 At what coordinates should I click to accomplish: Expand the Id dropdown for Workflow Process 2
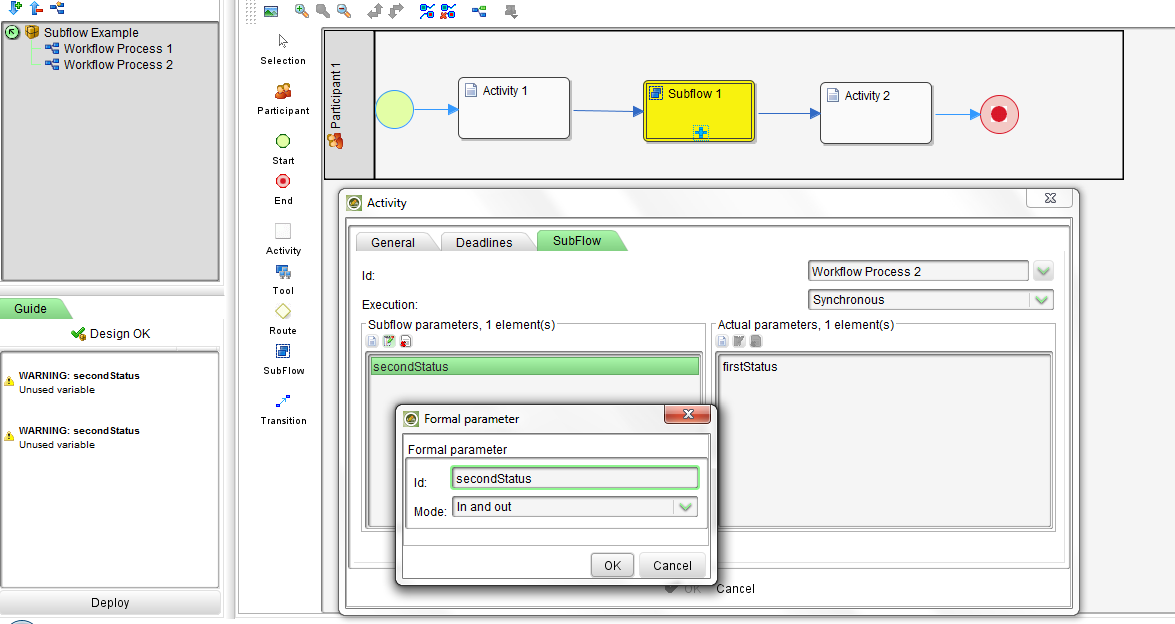[x=1043, y=271]
